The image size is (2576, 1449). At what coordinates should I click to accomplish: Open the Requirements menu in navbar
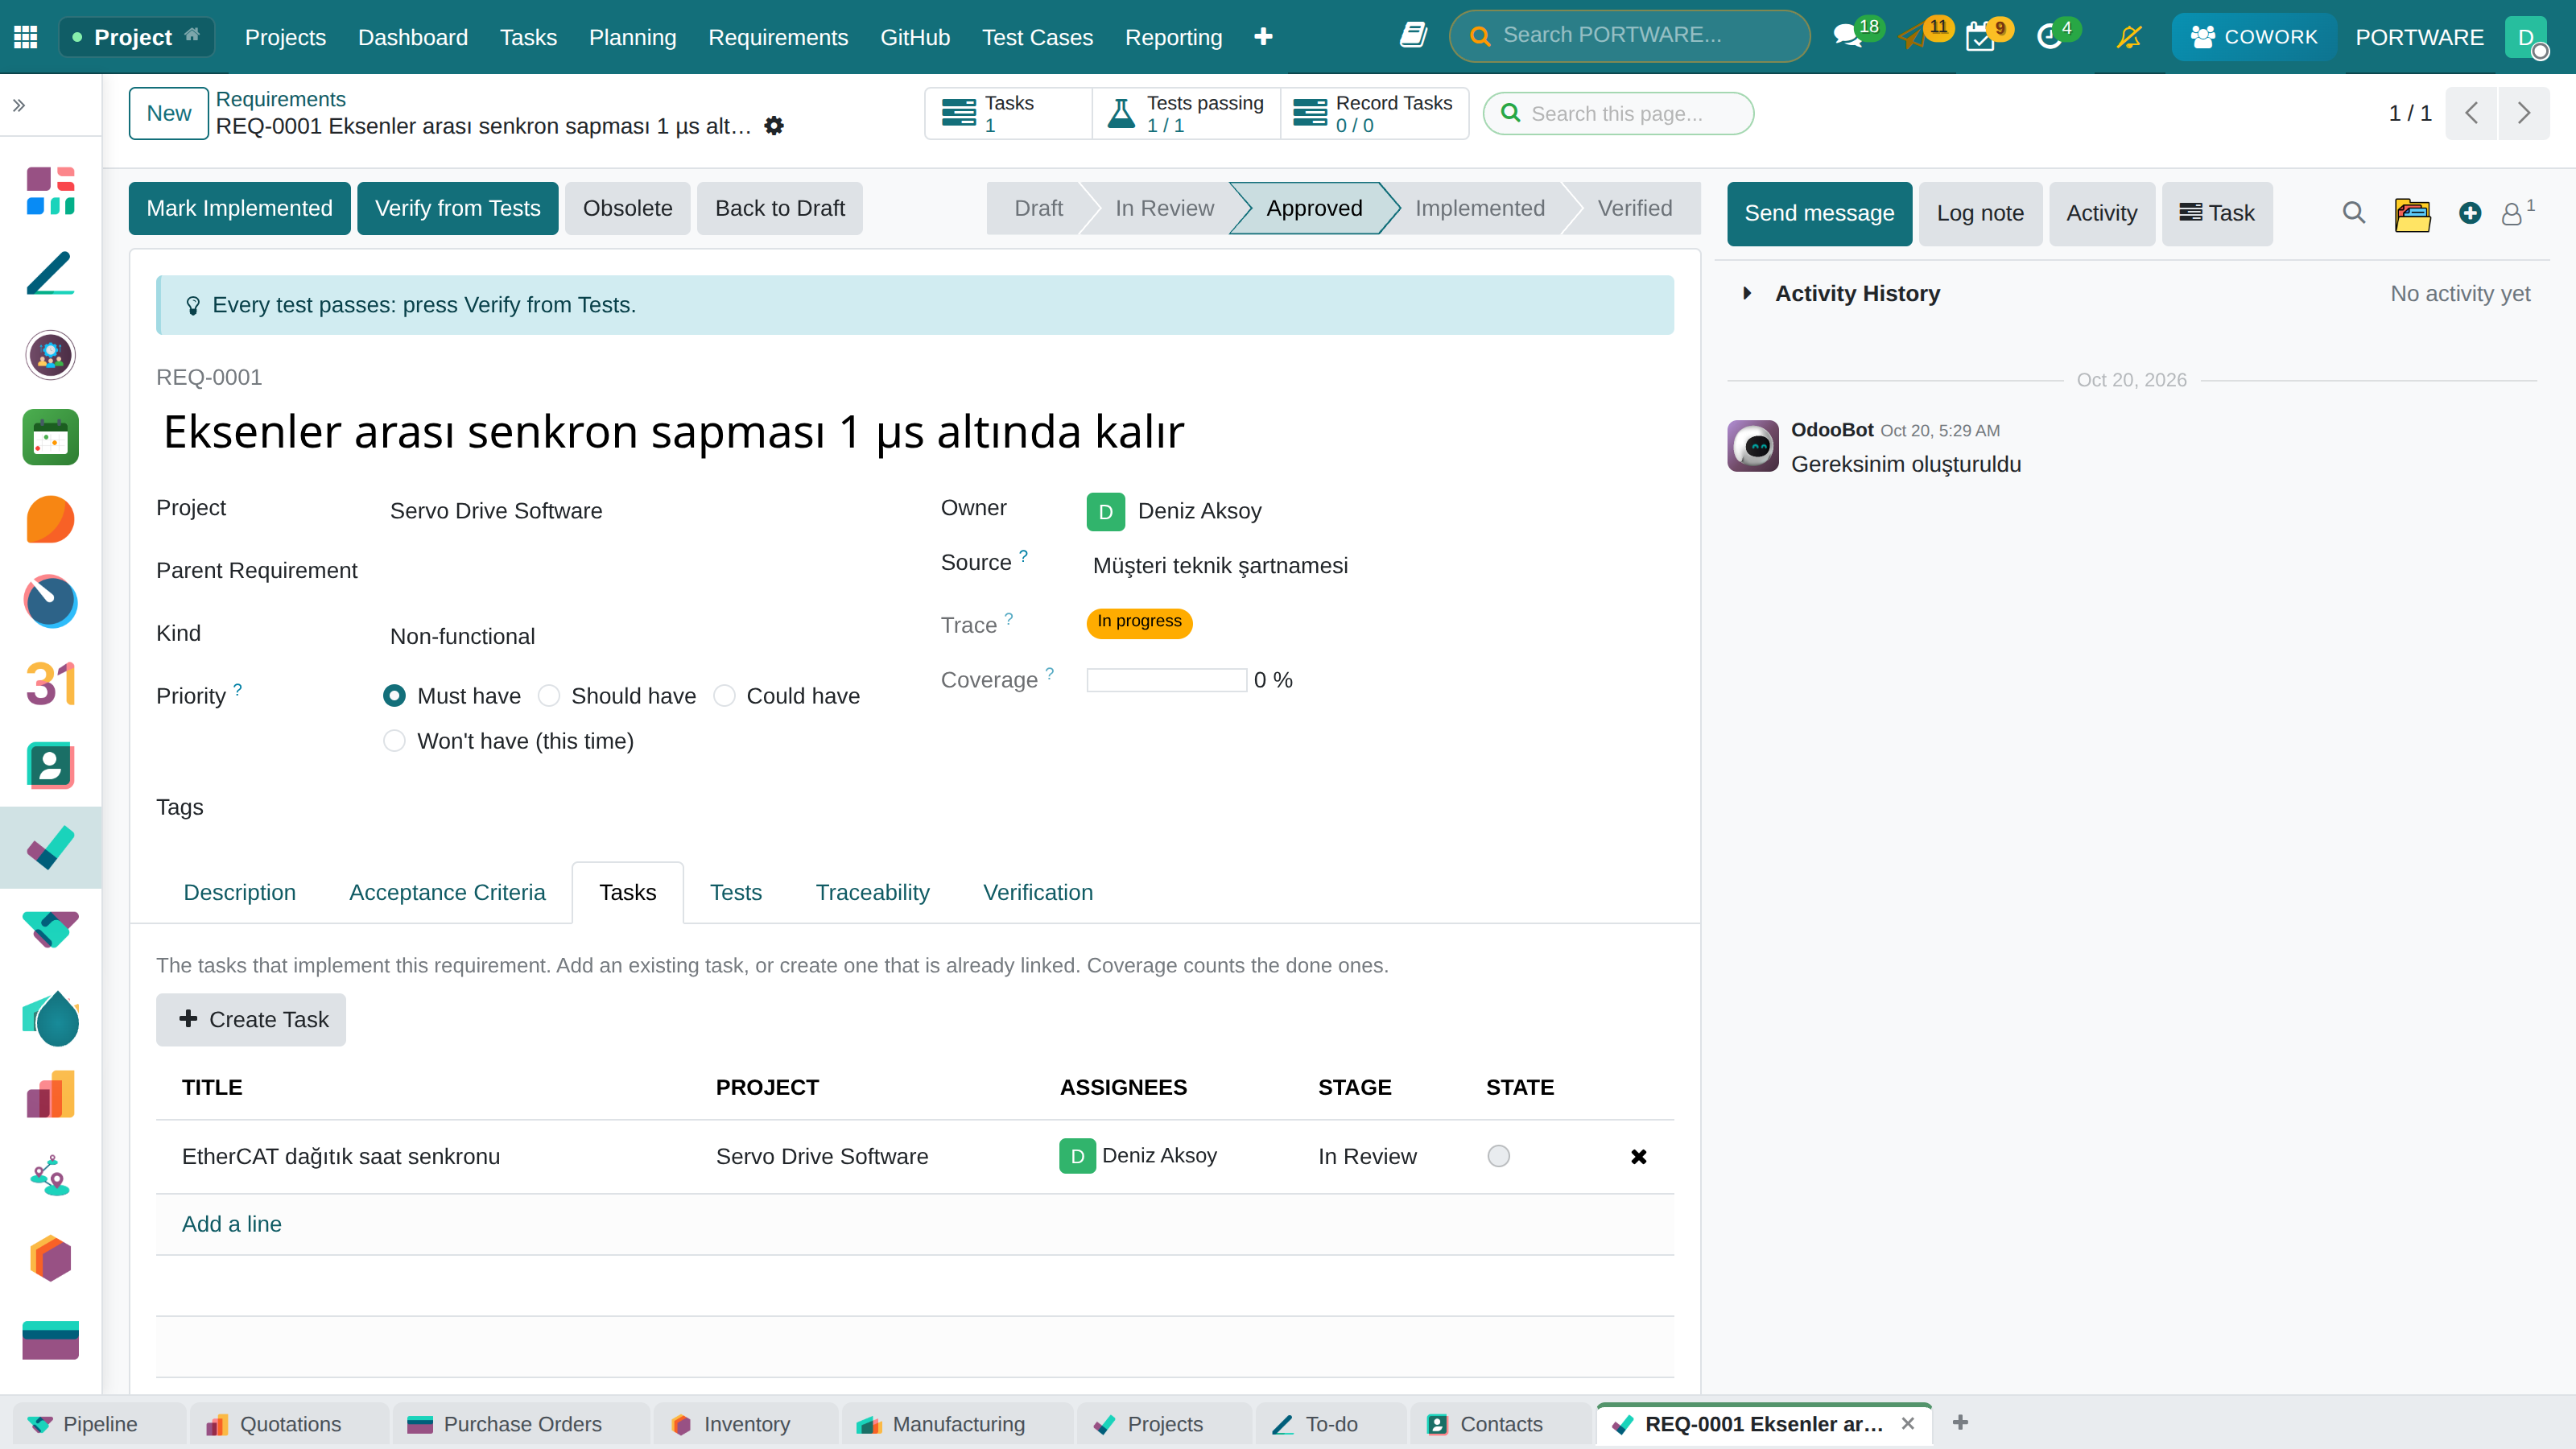[x=778, y=37]
